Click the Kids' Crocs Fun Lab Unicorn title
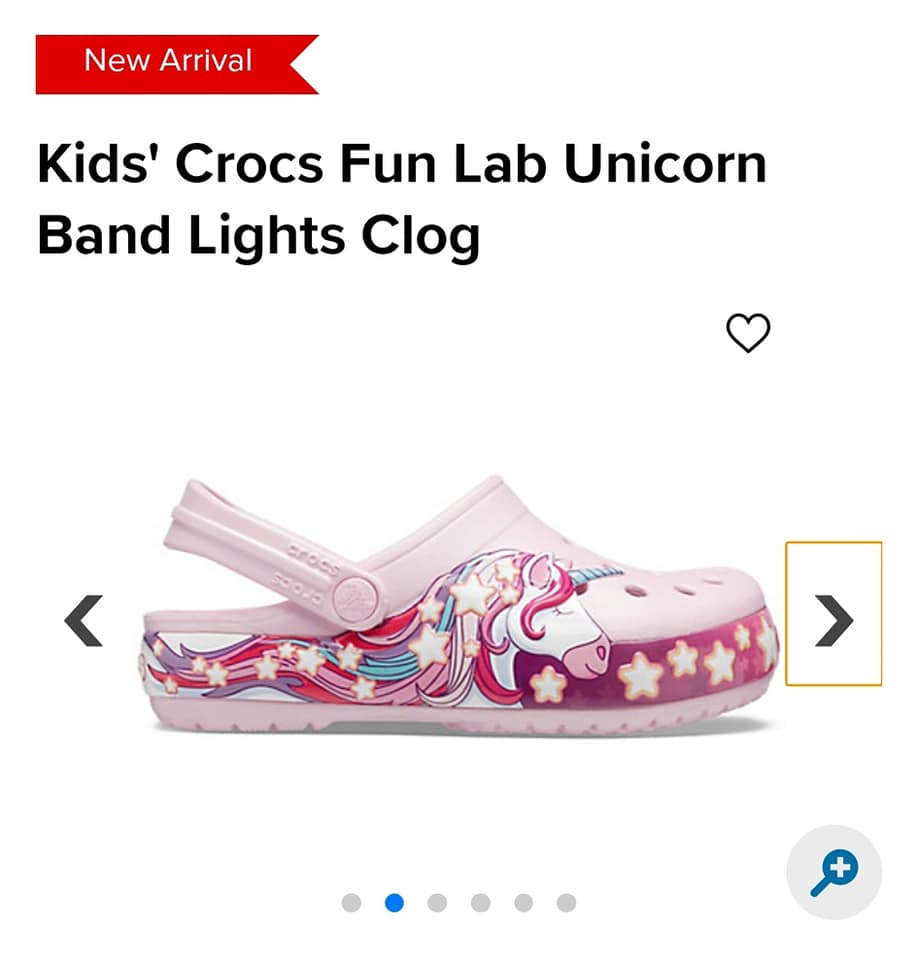 (x=402, y=163)
